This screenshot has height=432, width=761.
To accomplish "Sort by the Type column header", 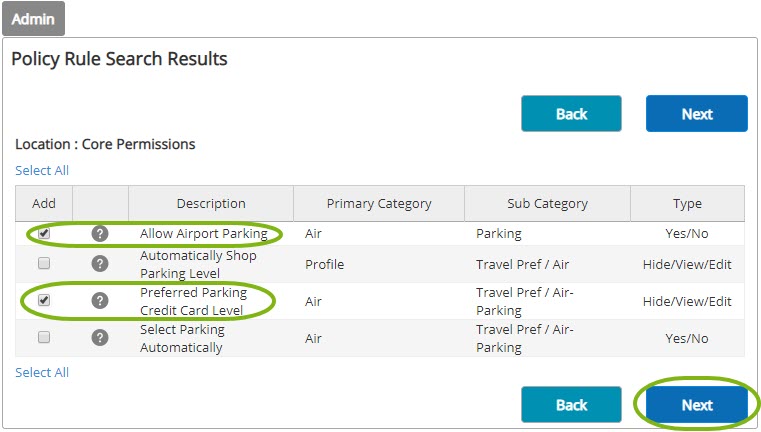I will pos(687,203).
